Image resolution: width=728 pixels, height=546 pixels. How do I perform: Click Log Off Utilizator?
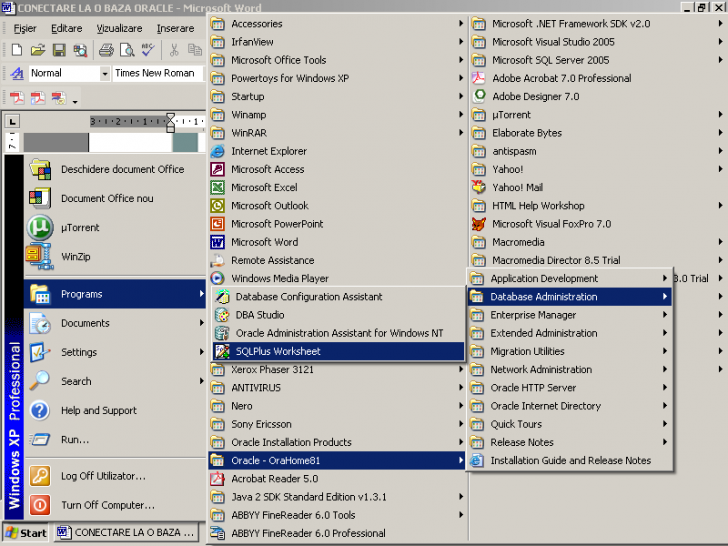[115, 476]
